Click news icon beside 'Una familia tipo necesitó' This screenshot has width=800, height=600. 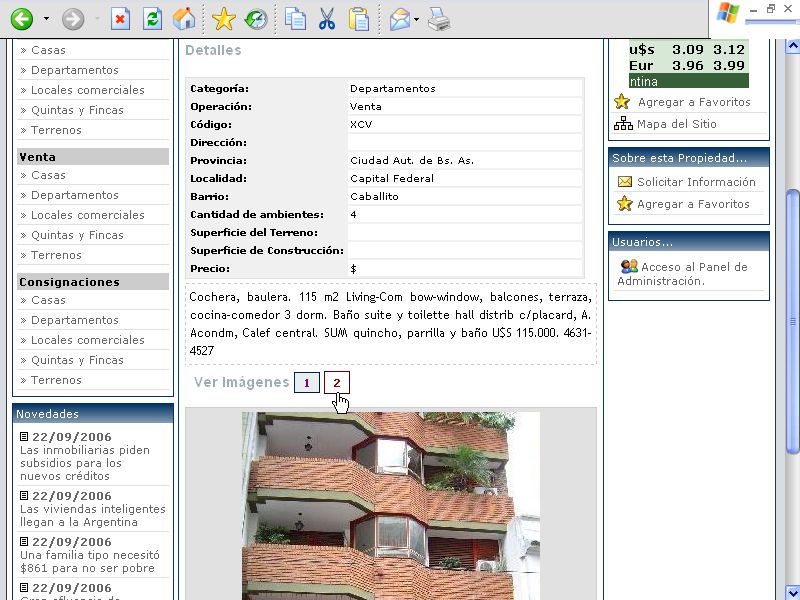23,541
